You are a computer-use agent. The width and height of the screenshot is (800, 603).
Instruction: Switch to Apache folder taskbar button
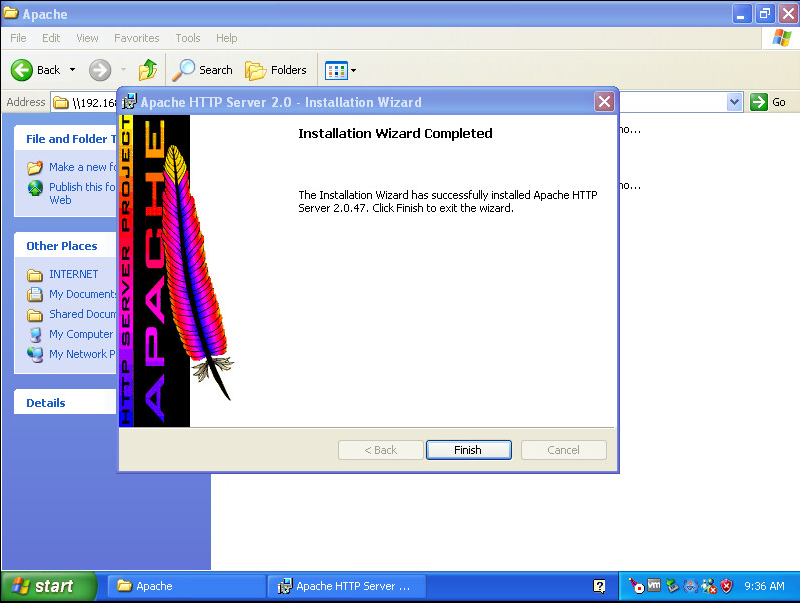click(x=186, y=586)
